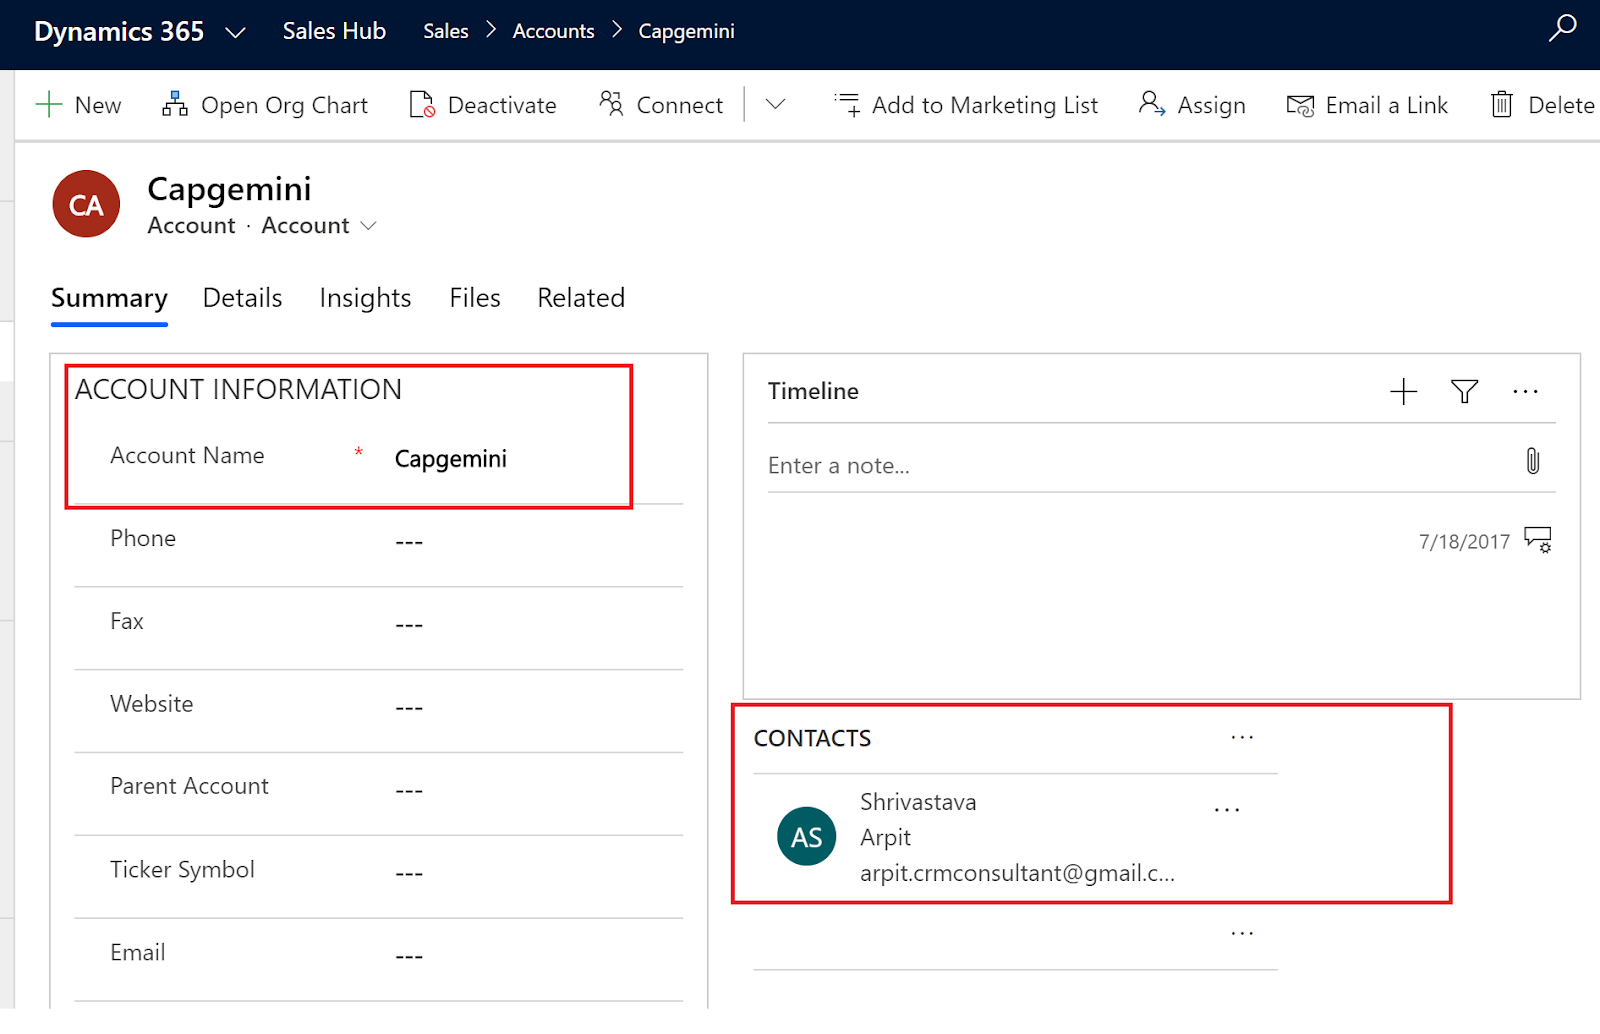The image size is (1600, 1034).
Task: Click the CA account avatar
Action: [86, 204]
